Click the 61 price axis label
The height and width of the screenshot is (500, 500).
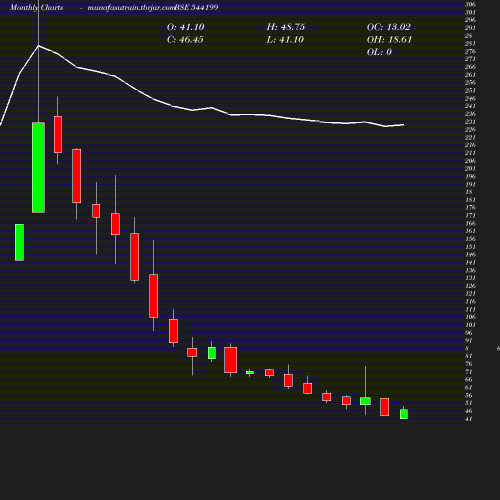(x=469, y=387)
